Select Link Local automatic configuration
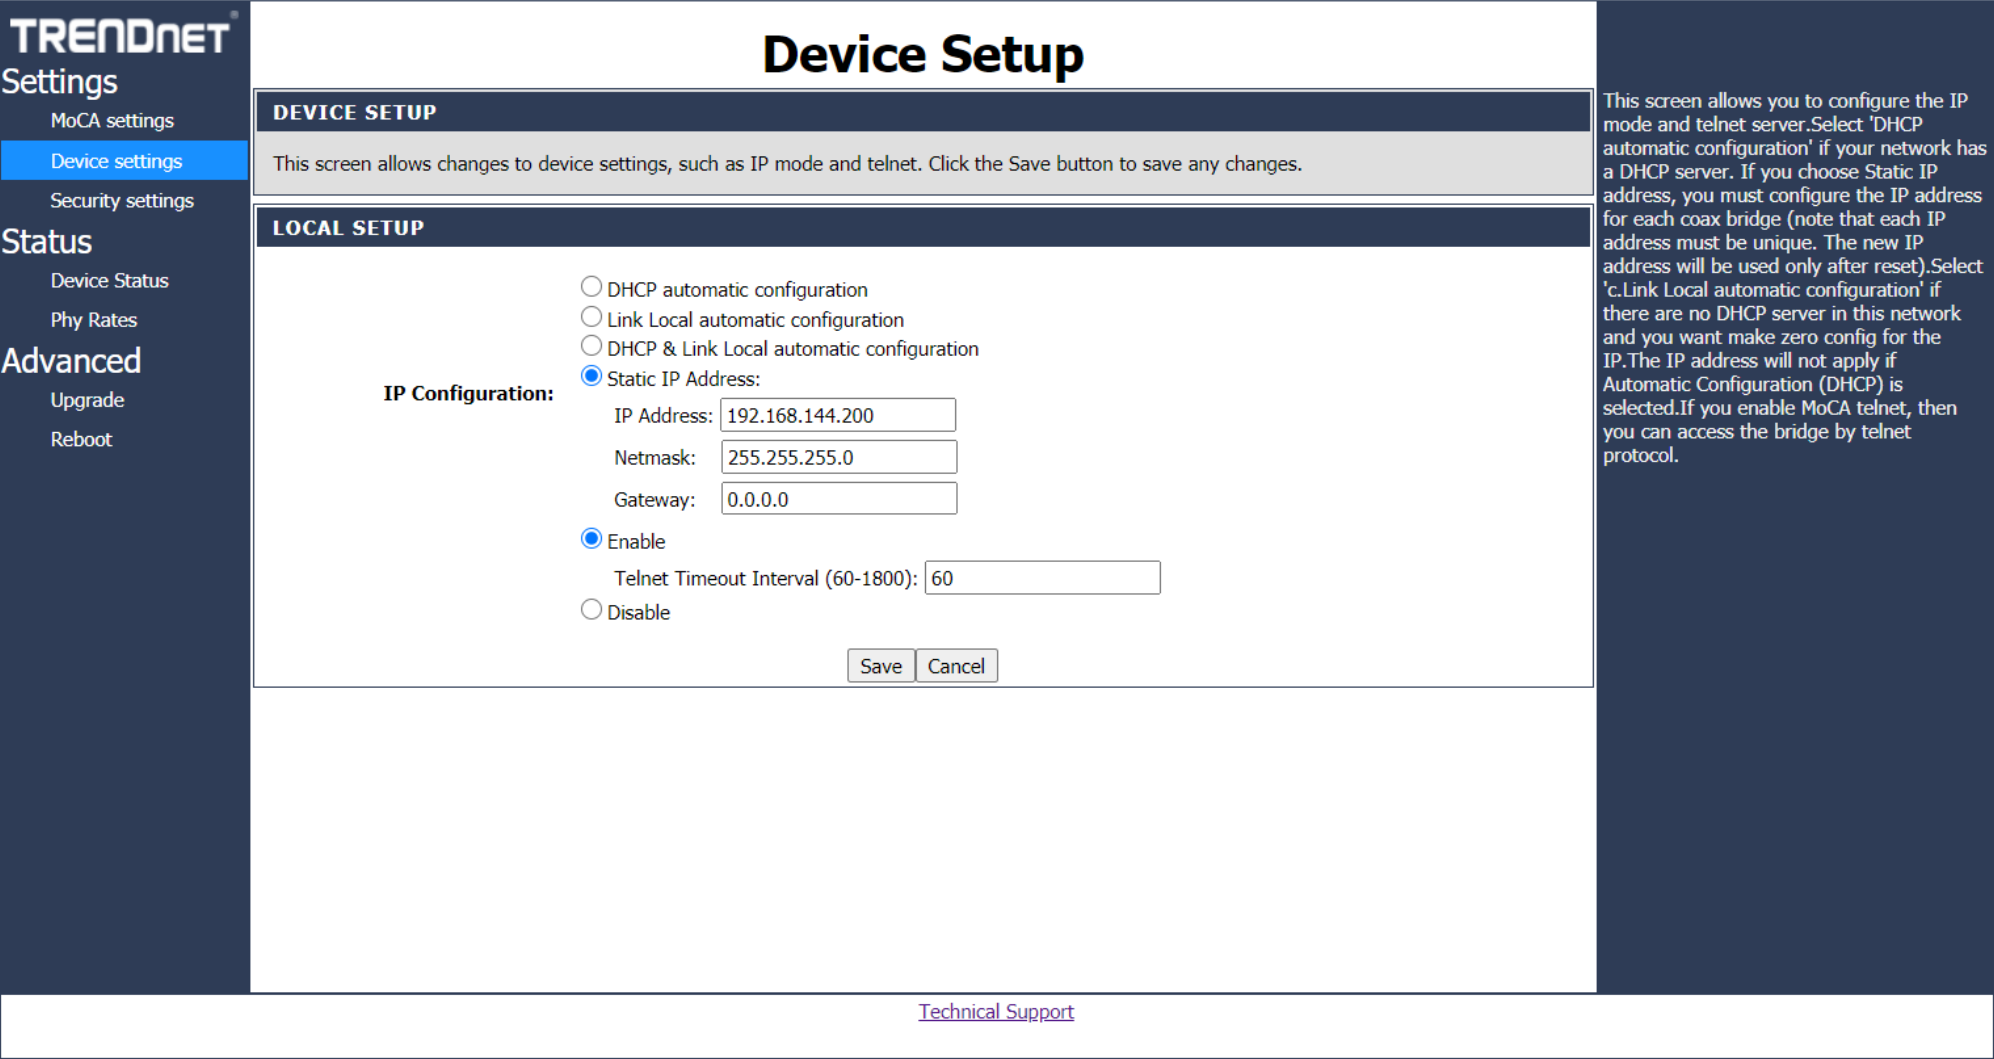Viewport: 1994px width, 1059px height. tap(591, 317)
